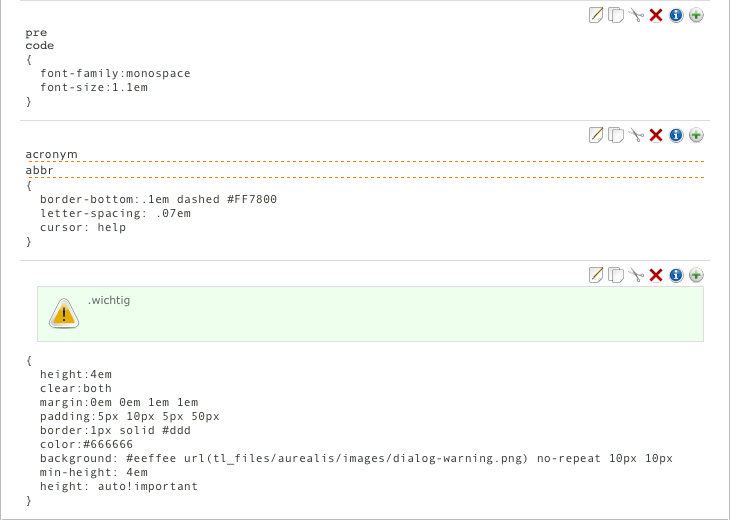Copy the pre code style definition
The height and width of the screenshot is (520, 730).
(x=616, y=15)
